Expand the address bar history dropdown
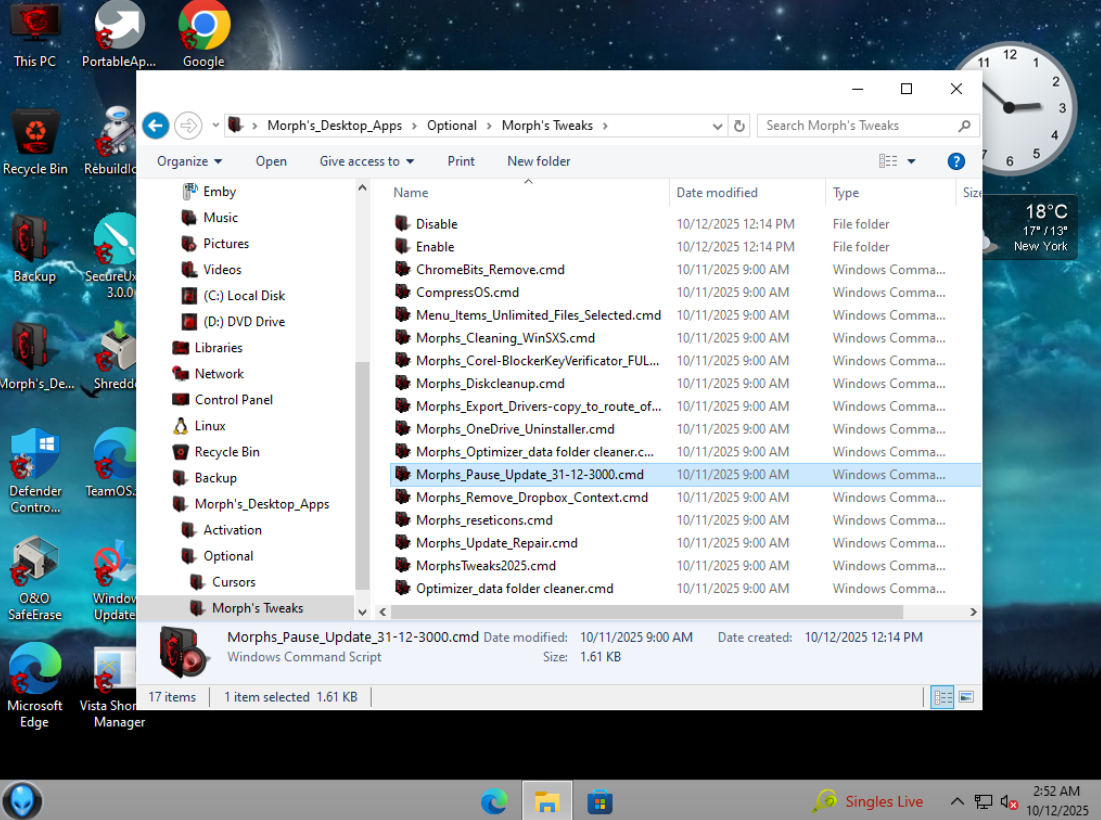Screen dimensions: 1101x820 point(717,126)
